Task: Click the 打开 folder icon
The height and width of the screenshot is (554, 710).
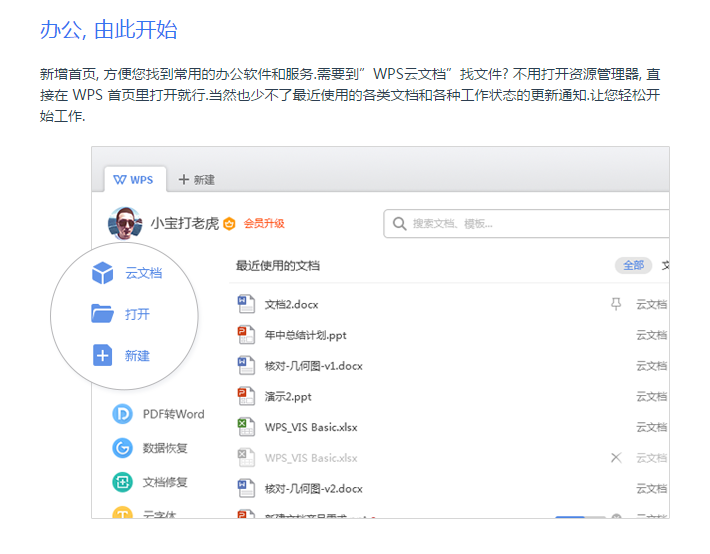Action: [x=102, y=313]
